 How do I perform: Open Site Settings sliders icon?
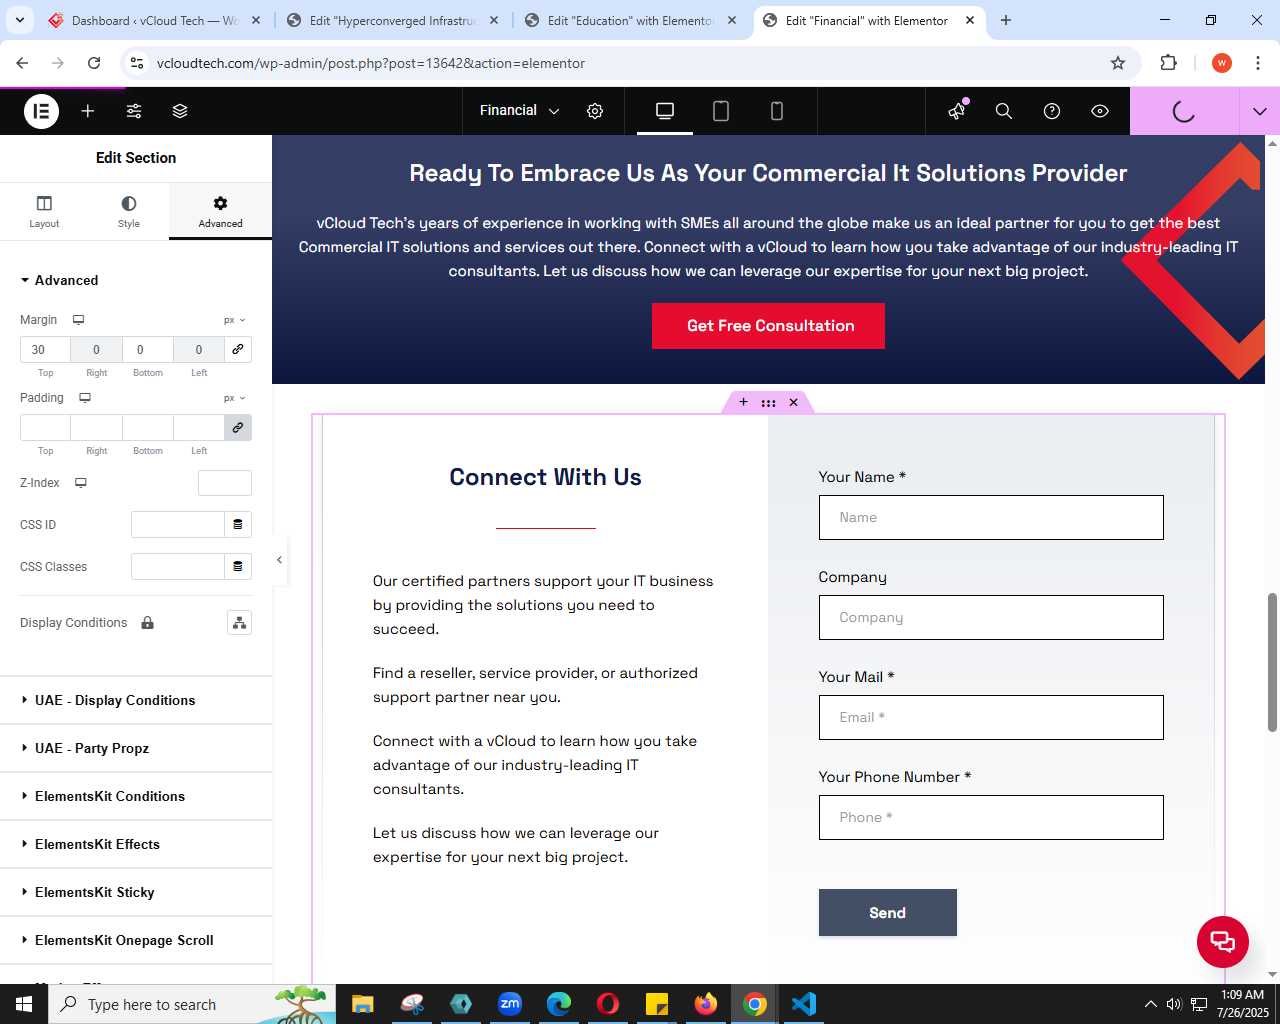click(134, 111)
